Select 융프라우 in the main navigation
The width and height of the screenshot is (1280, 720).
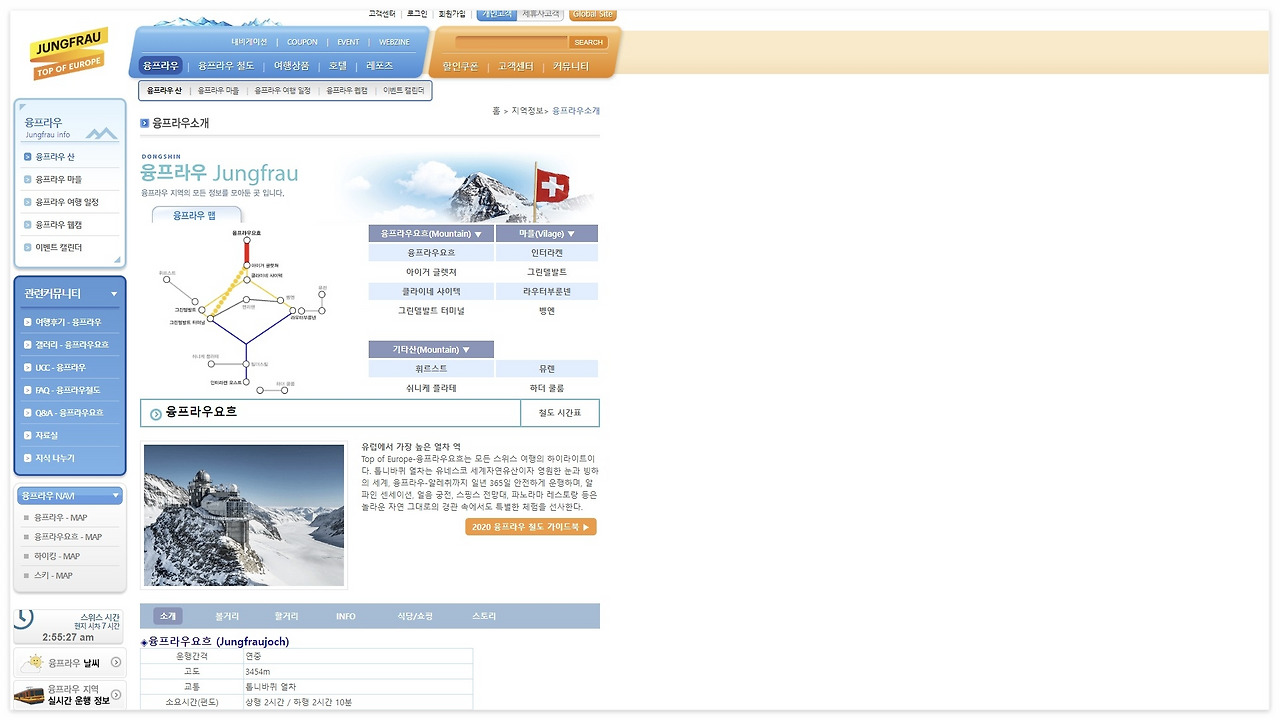(160, 66)
